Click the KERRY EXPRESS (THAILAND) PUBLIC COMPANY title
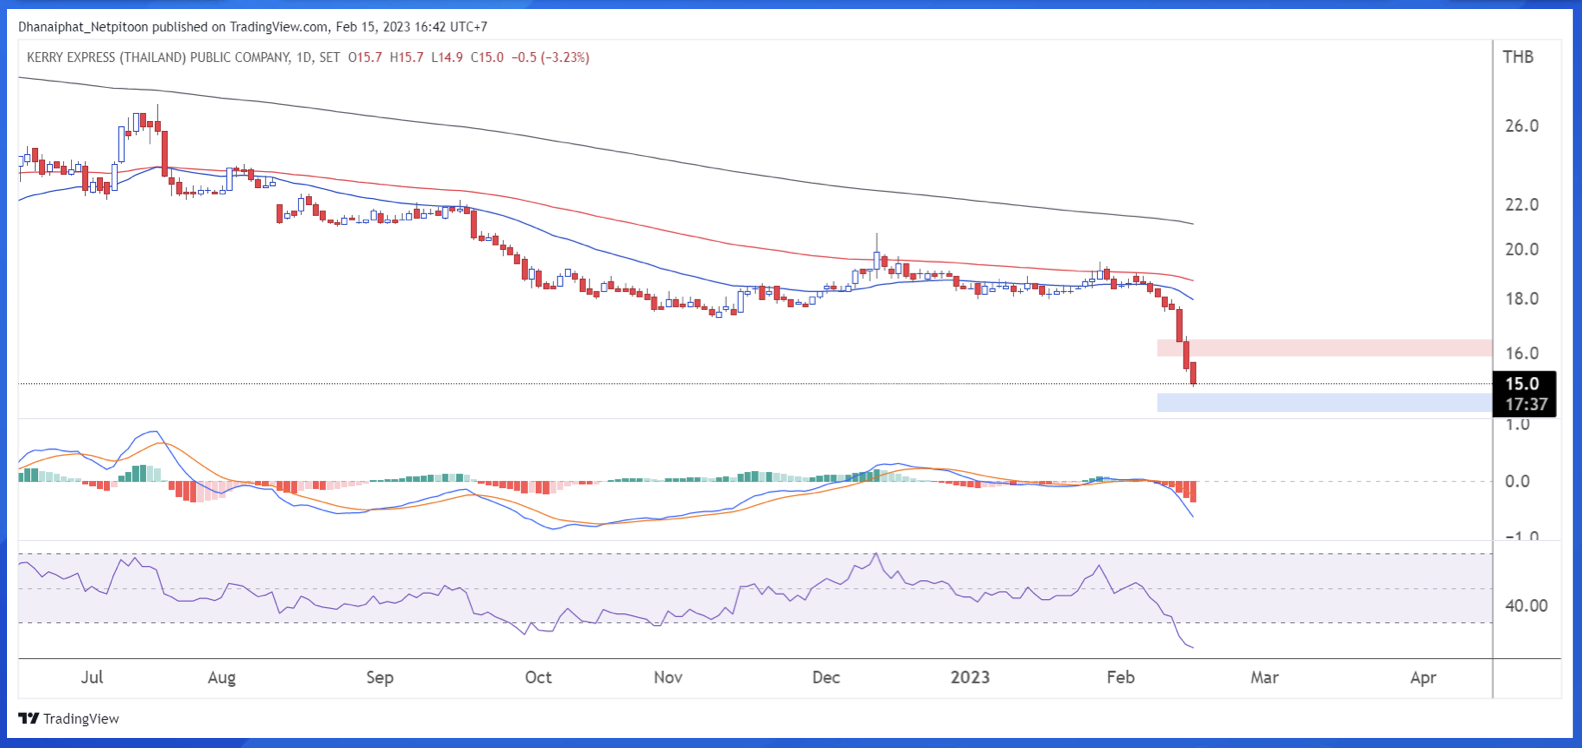 pos(158,58)
